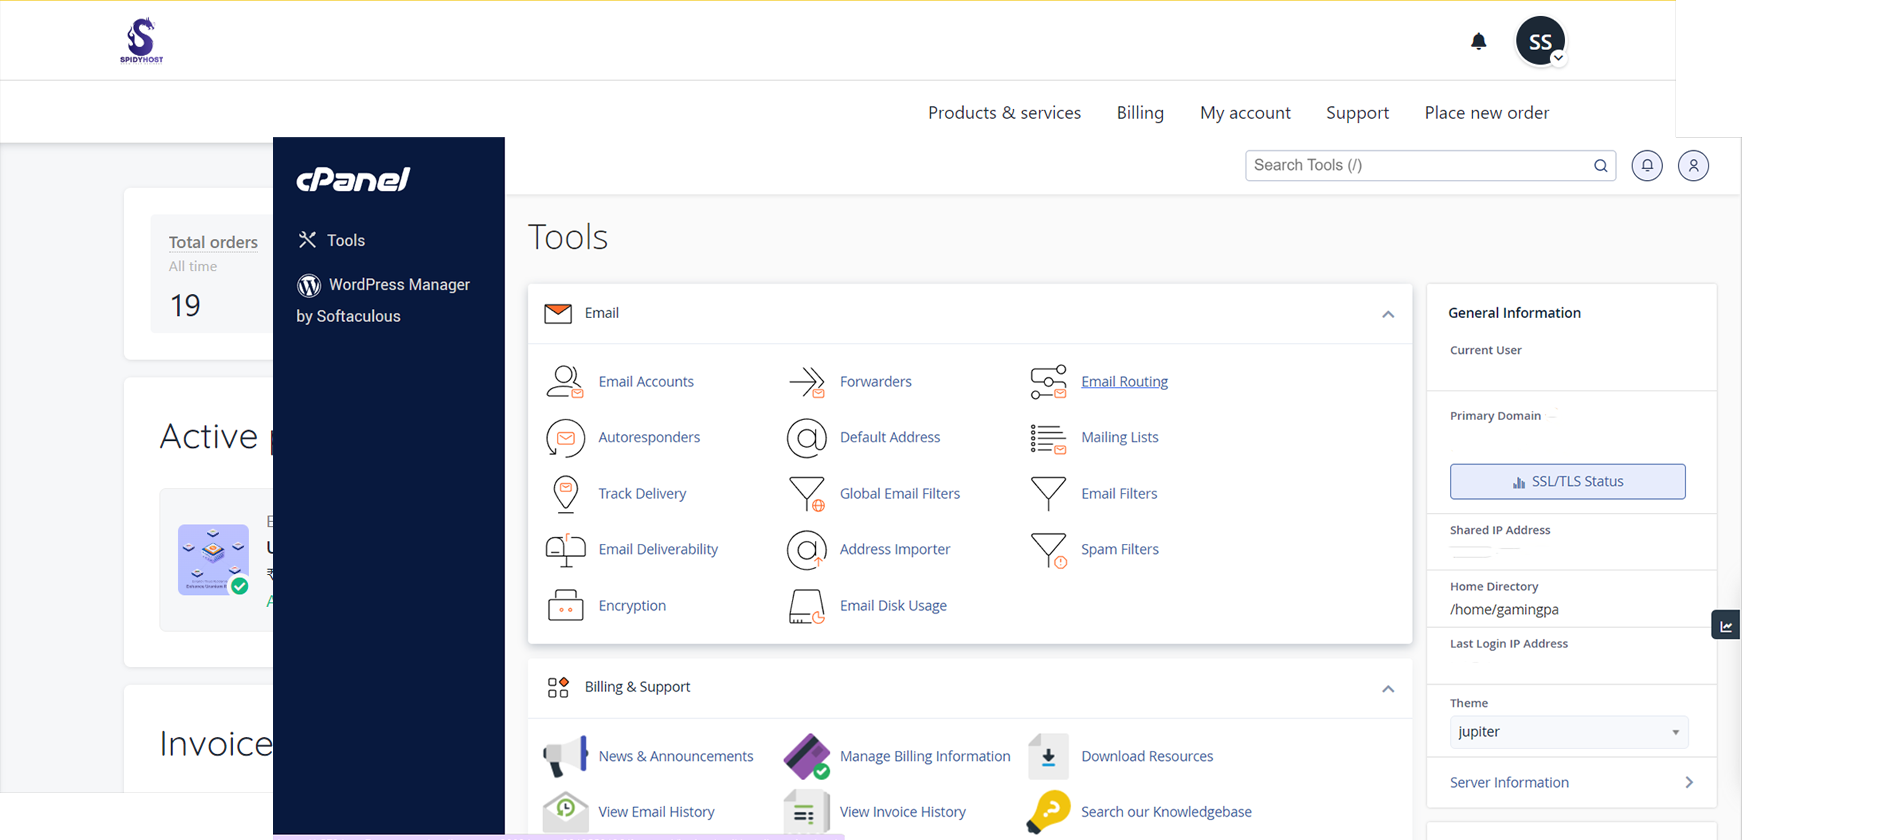Click the Manage Billing Information card icon

[x=807, y=757]
